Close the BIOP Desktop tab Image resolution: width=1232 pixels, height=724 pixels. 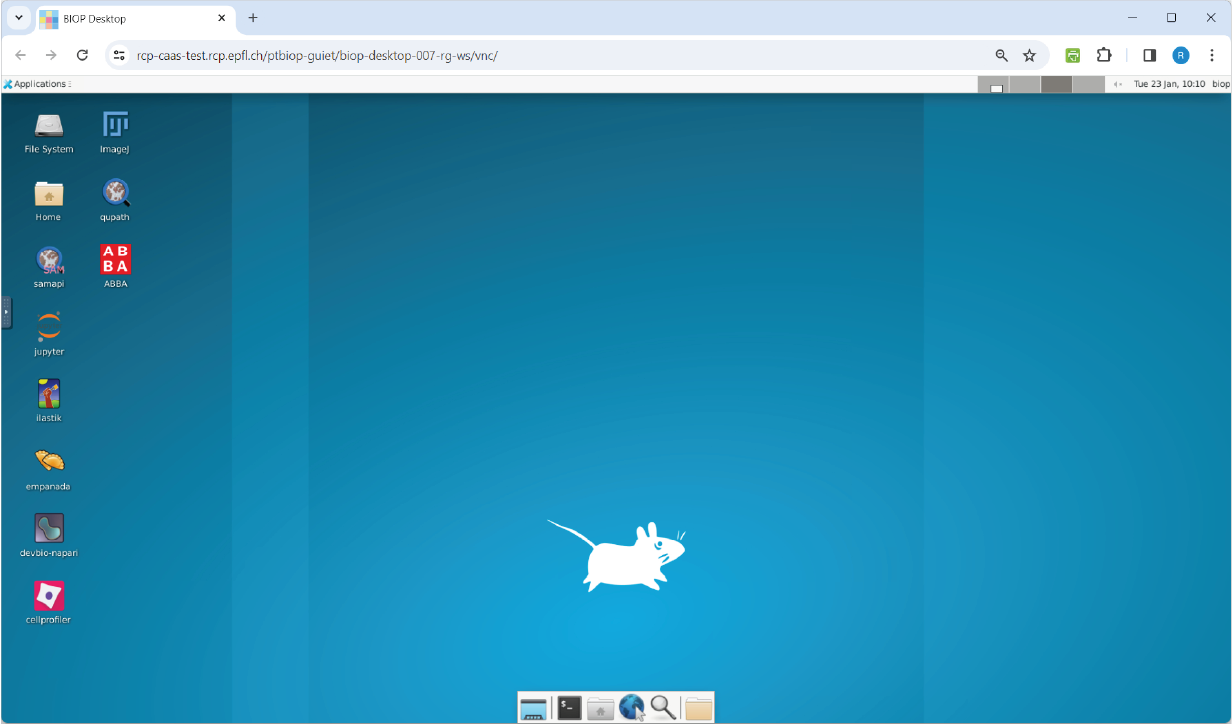222,18
